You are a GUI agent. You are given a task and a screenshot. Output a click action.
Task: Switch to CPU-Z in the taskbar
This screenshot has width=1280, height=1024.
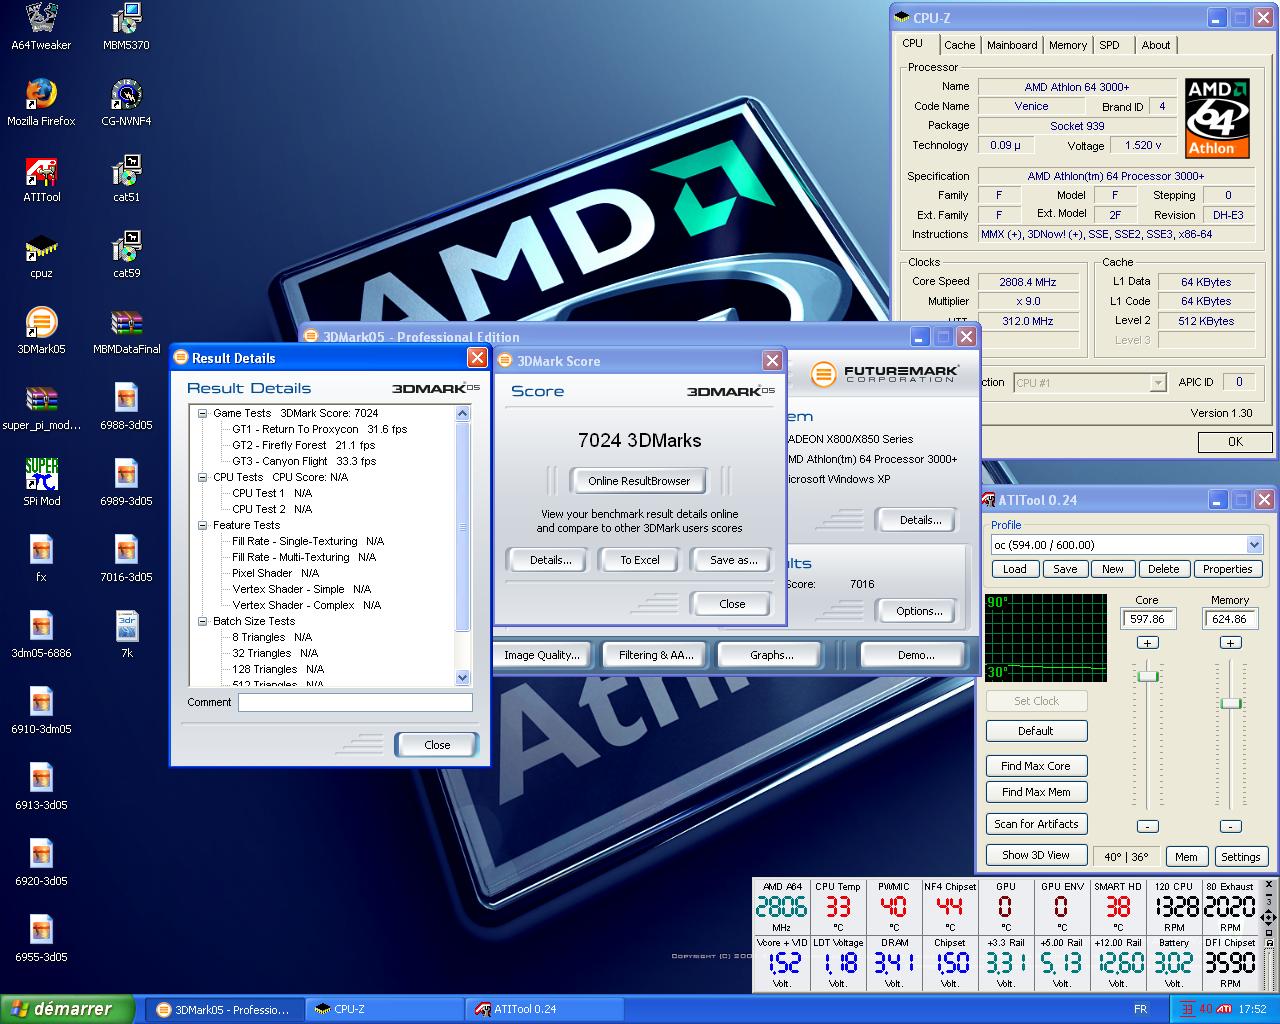385,1009
